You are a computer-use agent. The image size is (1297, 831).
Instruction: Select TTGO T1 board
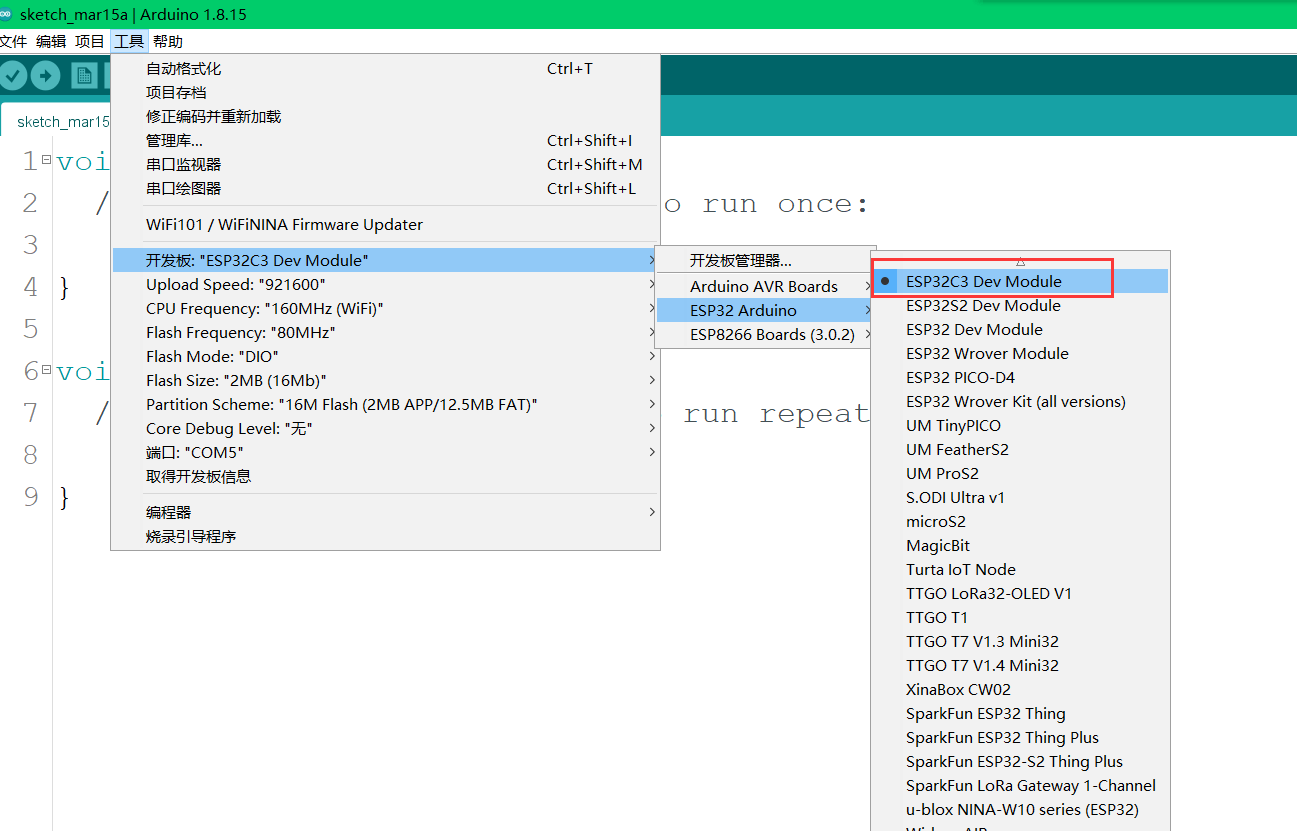coord(1020,618)
